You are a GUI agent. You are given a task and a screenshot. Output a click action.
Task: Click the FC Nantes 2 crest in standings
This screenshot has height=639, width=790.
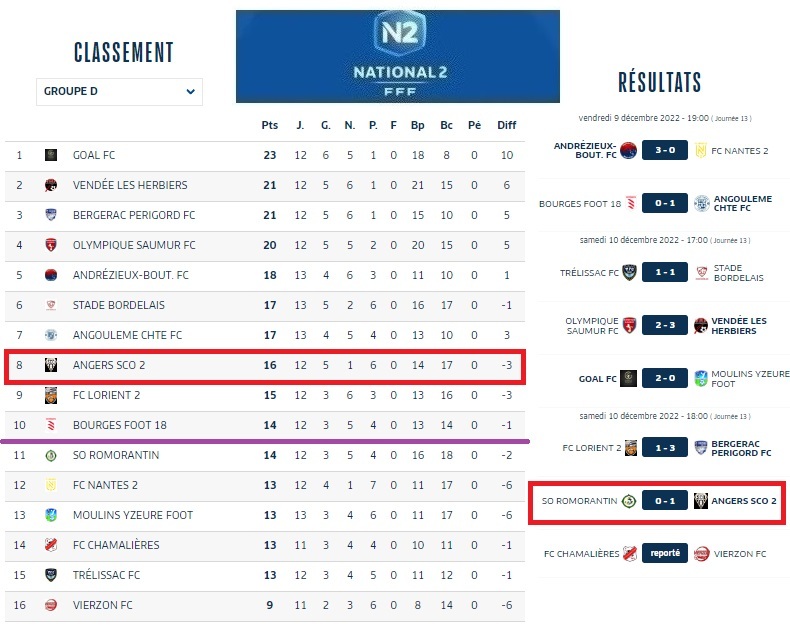(51, 485)
